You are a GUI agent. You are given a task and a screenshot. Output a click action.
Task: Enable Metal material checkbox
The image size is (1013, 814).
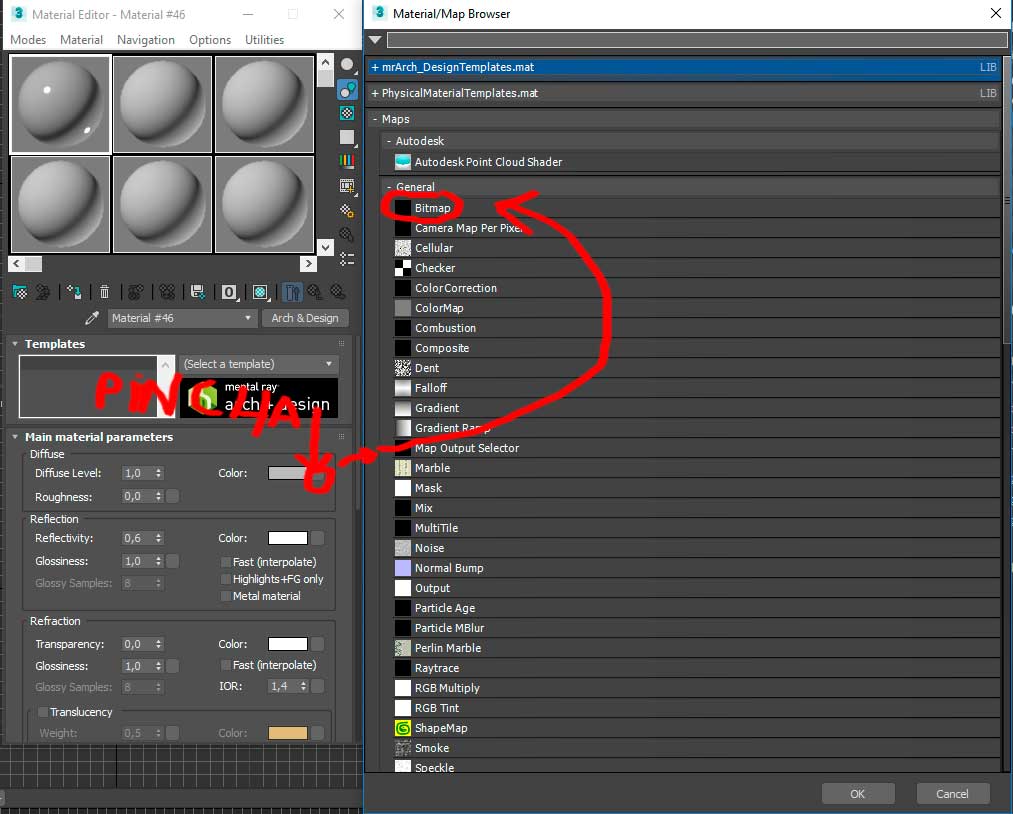225,596
